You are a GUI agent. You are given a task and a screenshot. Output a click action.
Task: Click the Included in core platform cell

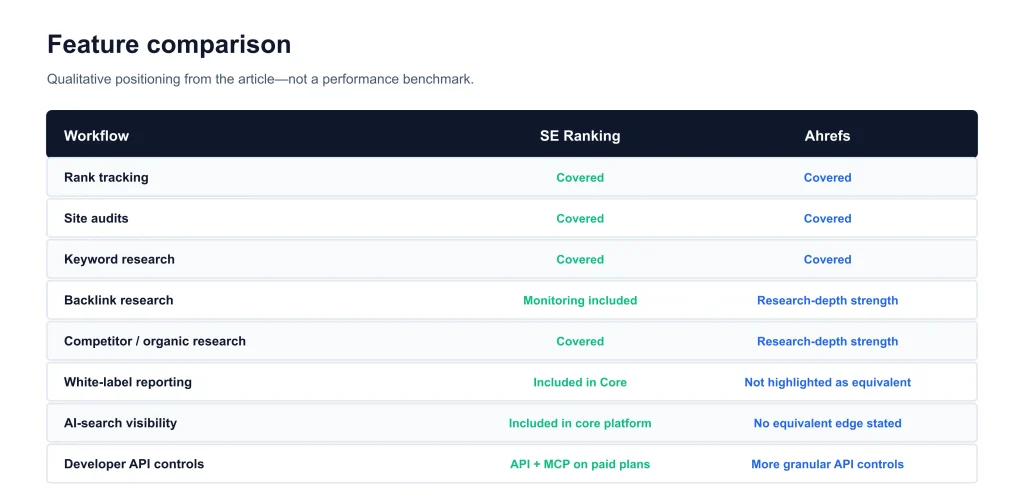tap(580, 423)
